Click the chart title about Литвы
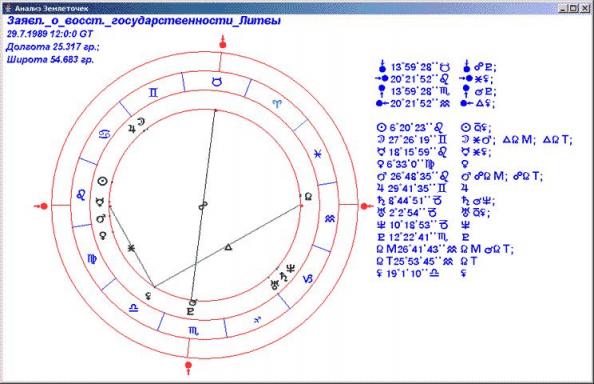The height and width of the screenshot is (384, 594). click(144, 20)
